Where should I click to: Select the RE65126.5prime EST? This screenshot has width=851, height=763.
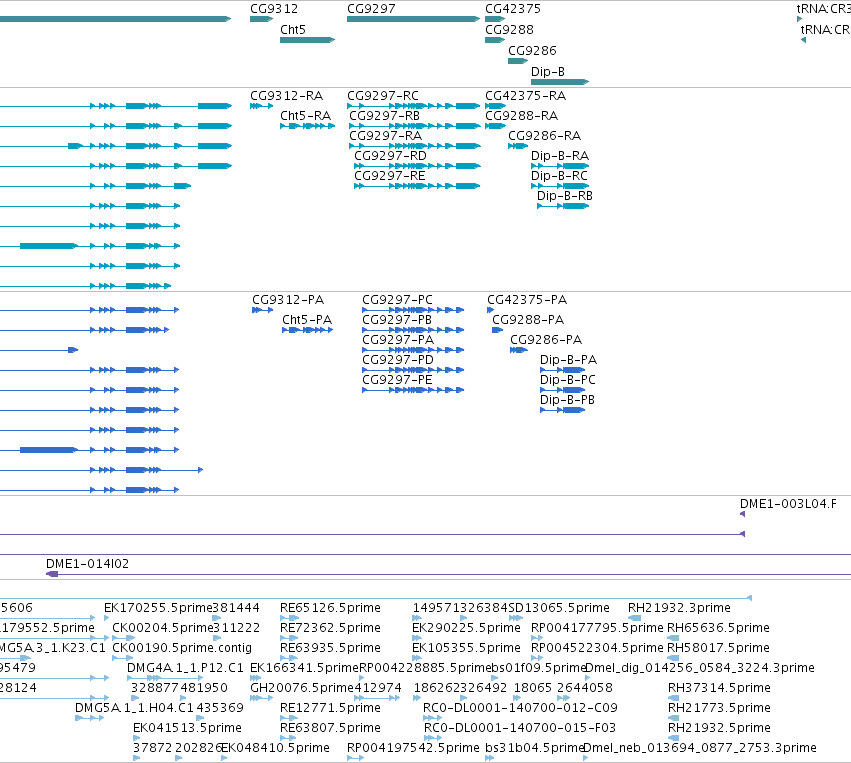289,618
